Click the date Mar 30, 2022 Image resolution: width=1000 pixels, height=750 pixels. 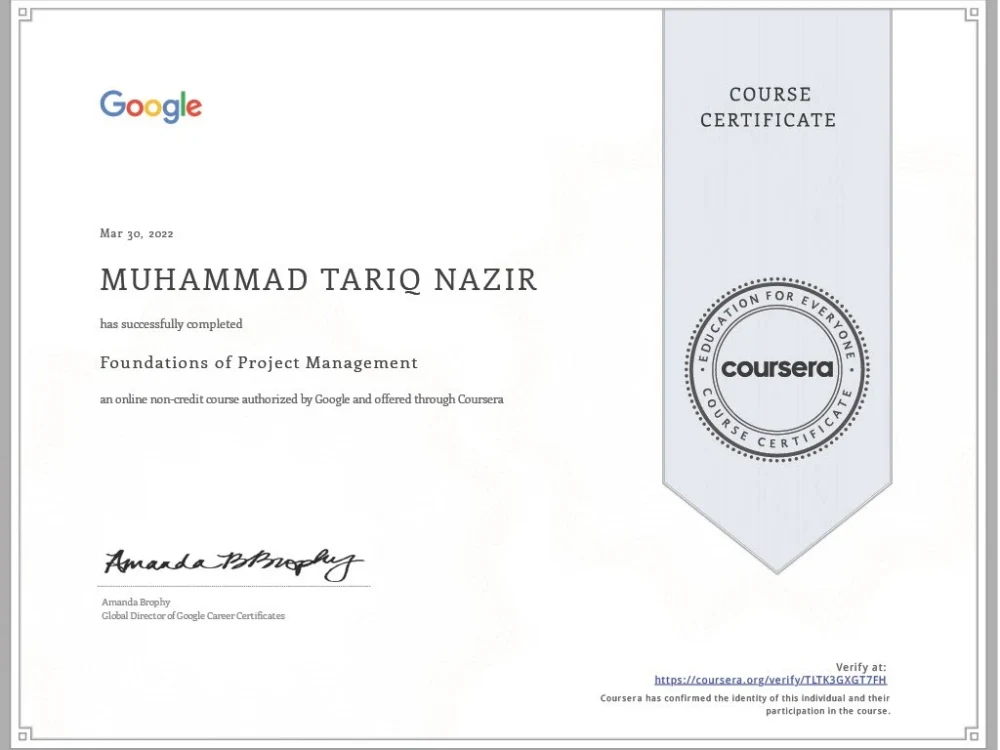tap(136, 233)
